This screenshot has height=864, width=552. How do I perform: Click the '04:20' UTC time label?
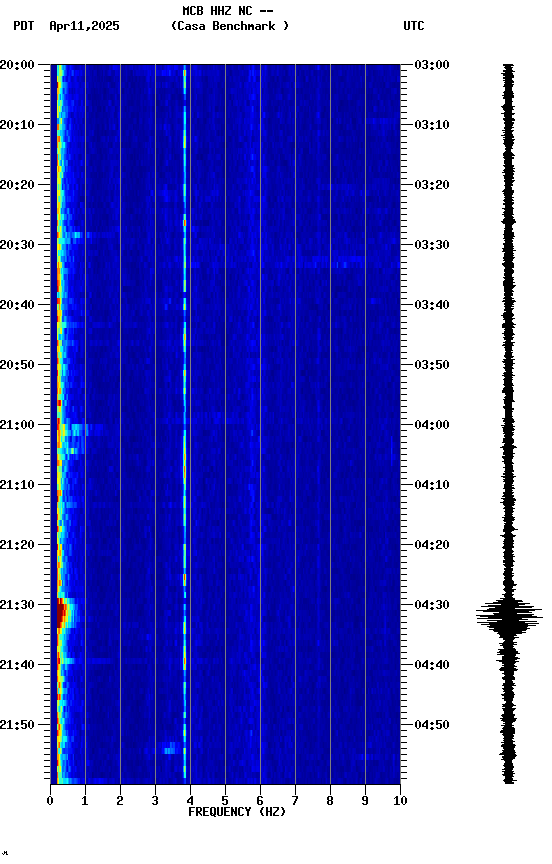point(432,545)
